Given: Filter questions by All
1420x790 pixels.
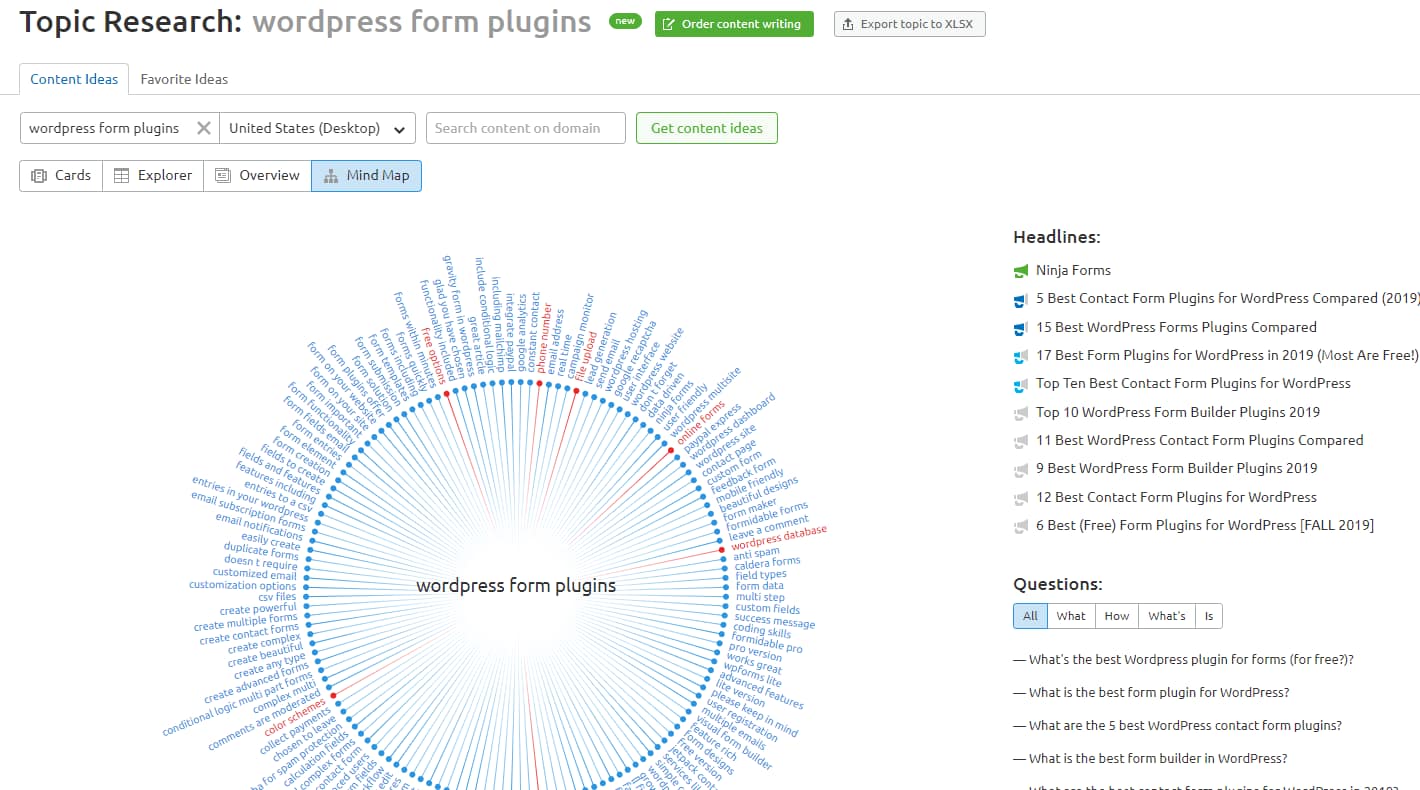Looking at the screenshot, I should coord(1030,616).
